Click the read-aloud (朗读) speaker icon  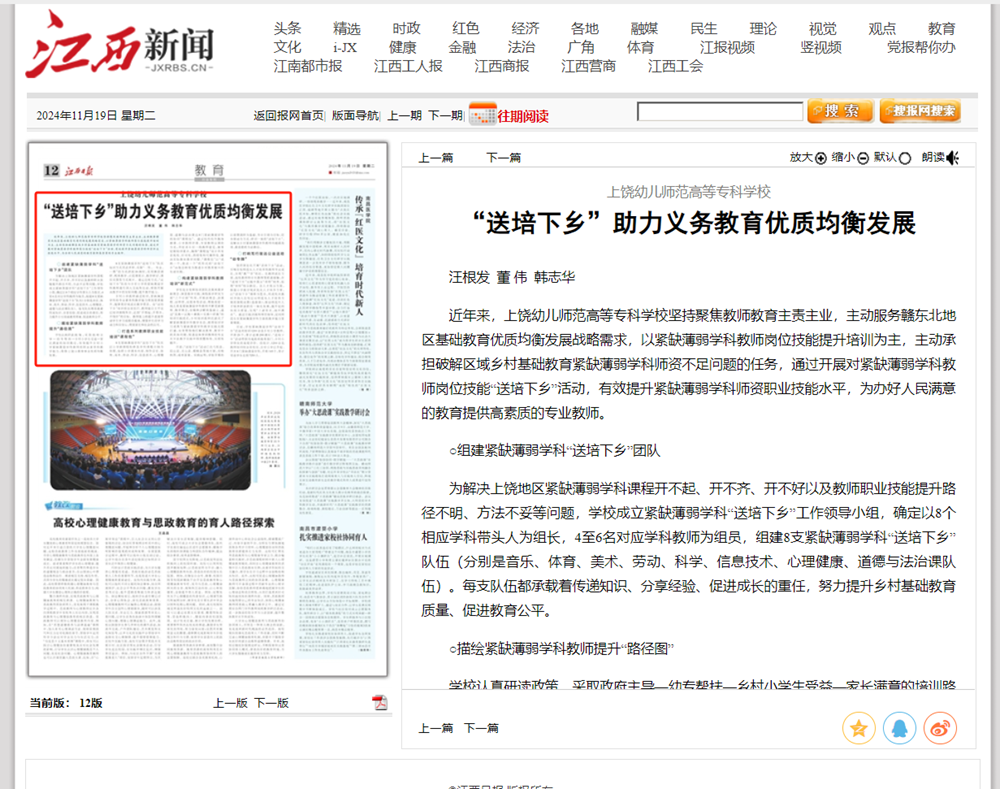coord(953,158)
